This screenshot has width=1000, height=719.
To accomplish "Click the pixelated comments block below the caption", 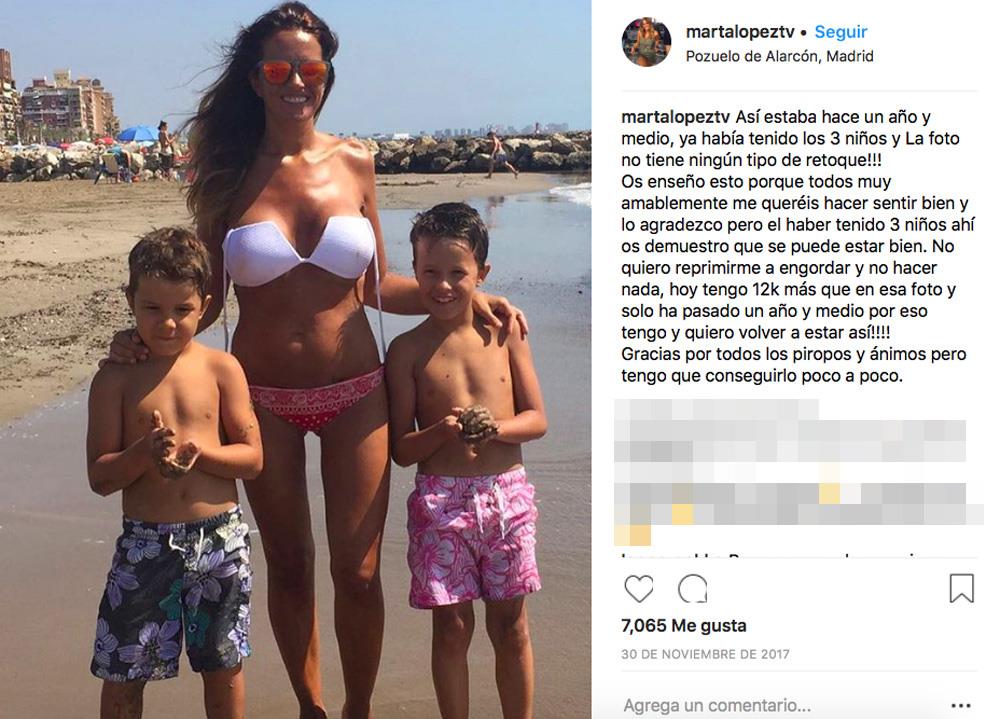I will (797, 472).
